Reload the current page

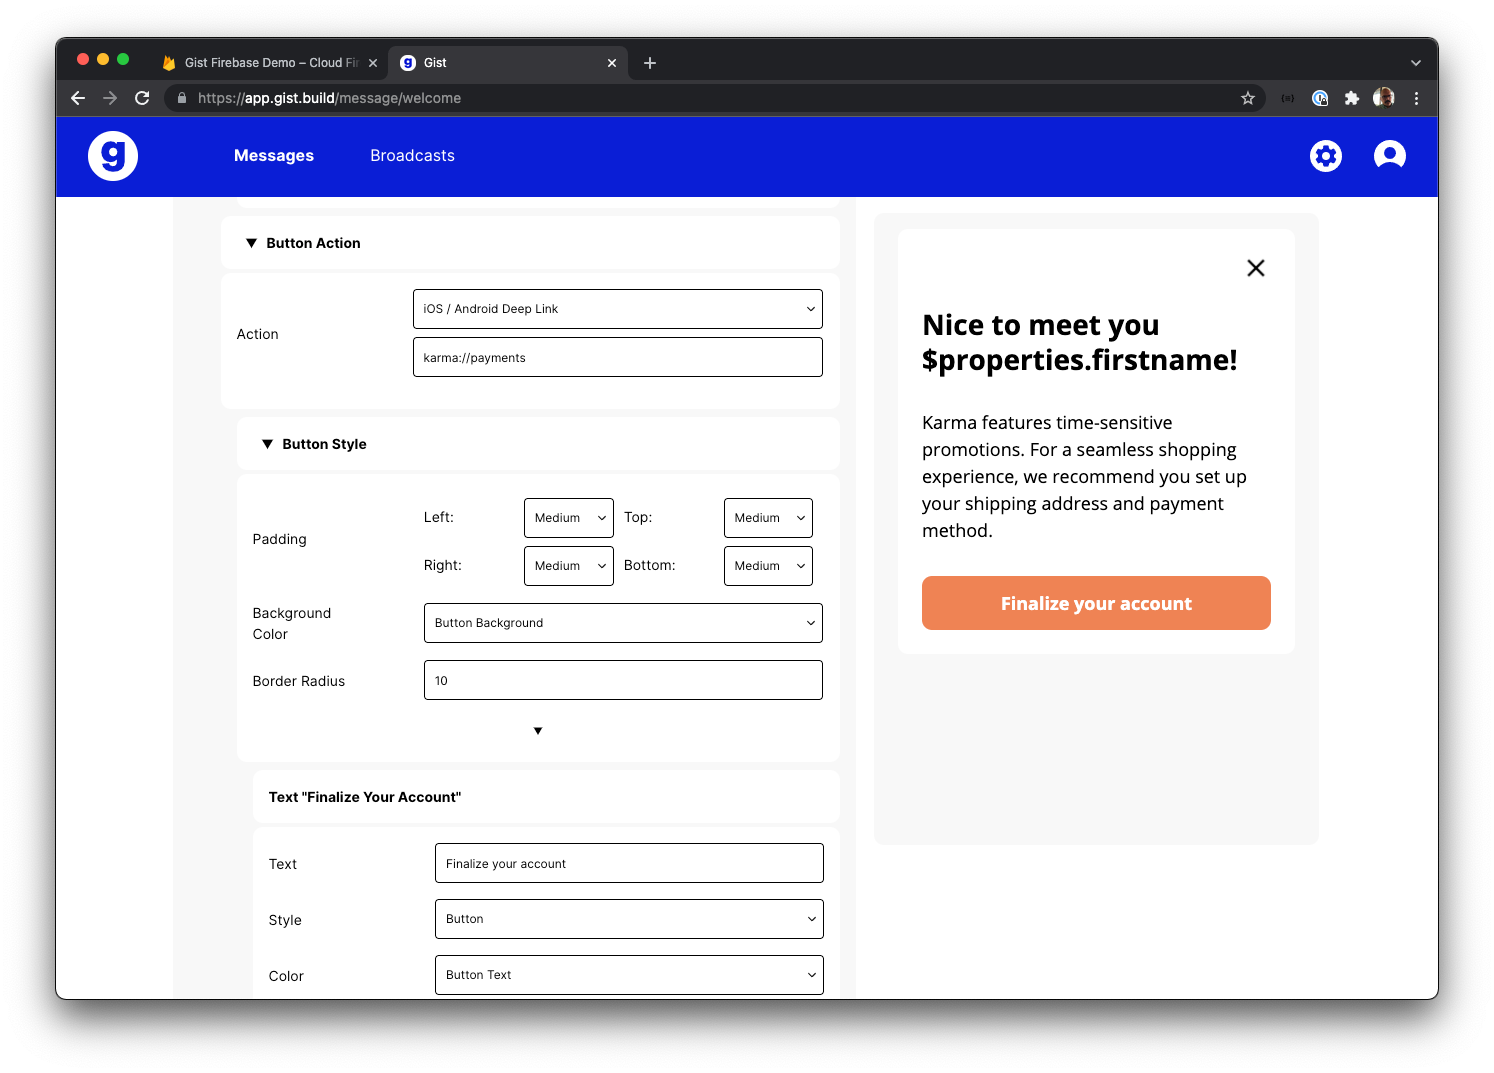pos(142,98)
